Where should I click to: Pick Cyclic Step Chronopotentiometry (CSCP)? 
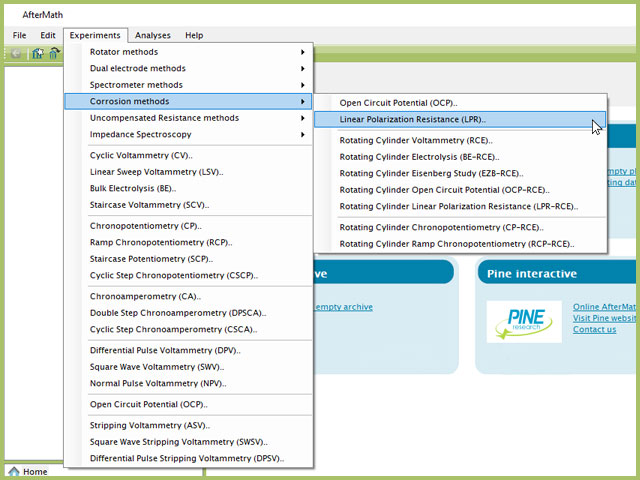[x=188, y=276]
